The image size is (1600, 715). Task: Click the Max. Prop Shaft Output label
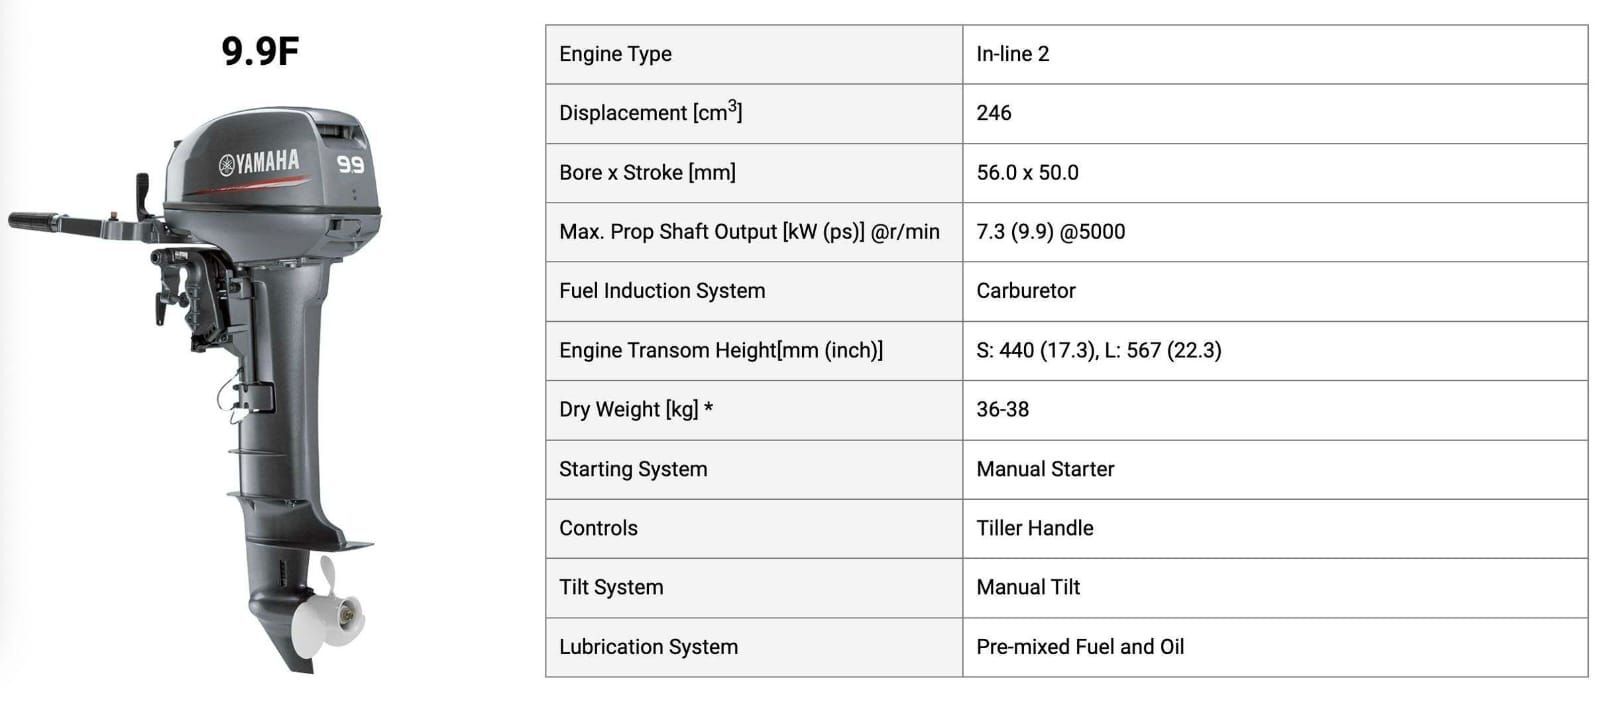(749, 232)
